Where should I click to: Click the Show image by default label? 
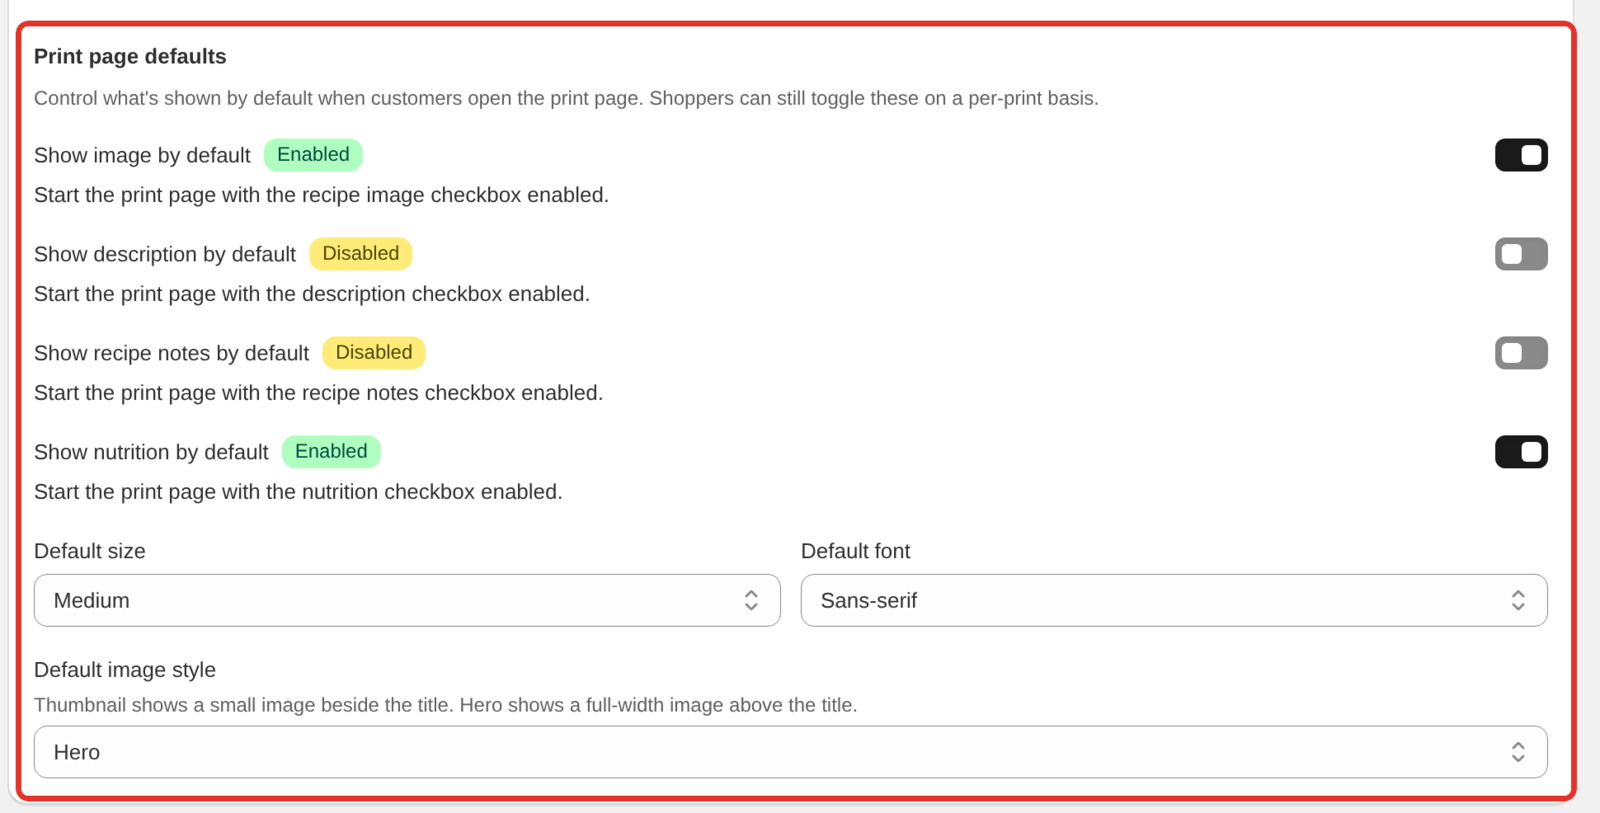[x=142, y=156]
